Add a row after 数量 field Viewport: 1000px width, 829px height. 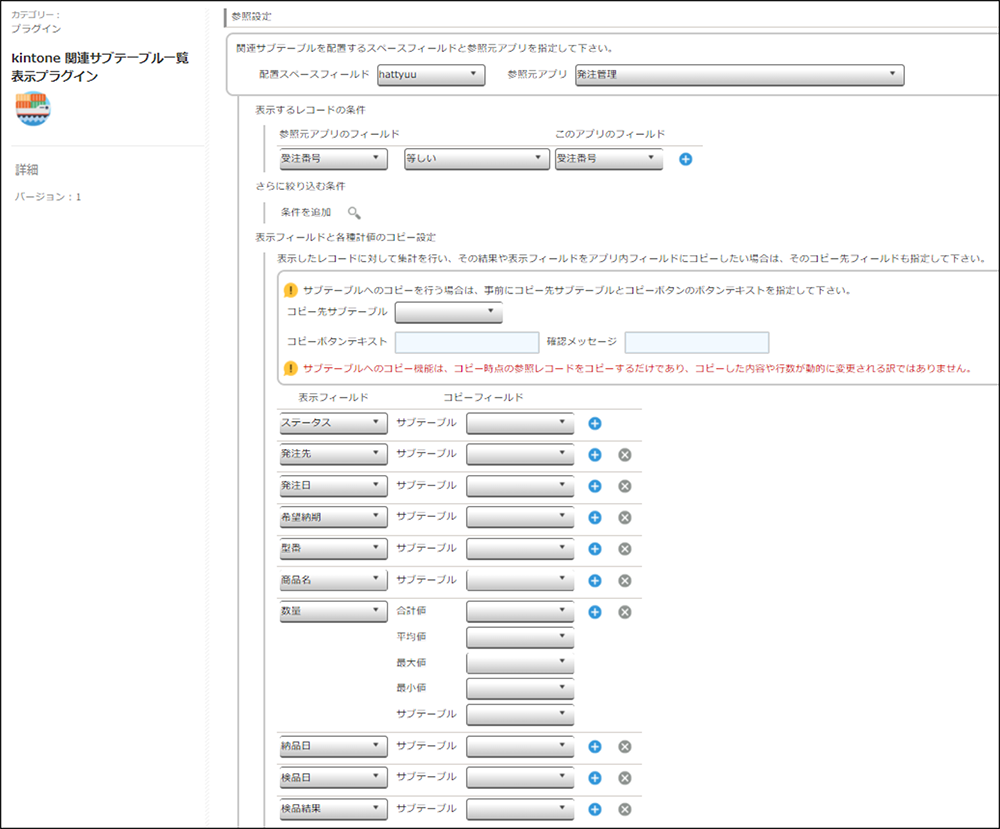click(x=595, y=612)
